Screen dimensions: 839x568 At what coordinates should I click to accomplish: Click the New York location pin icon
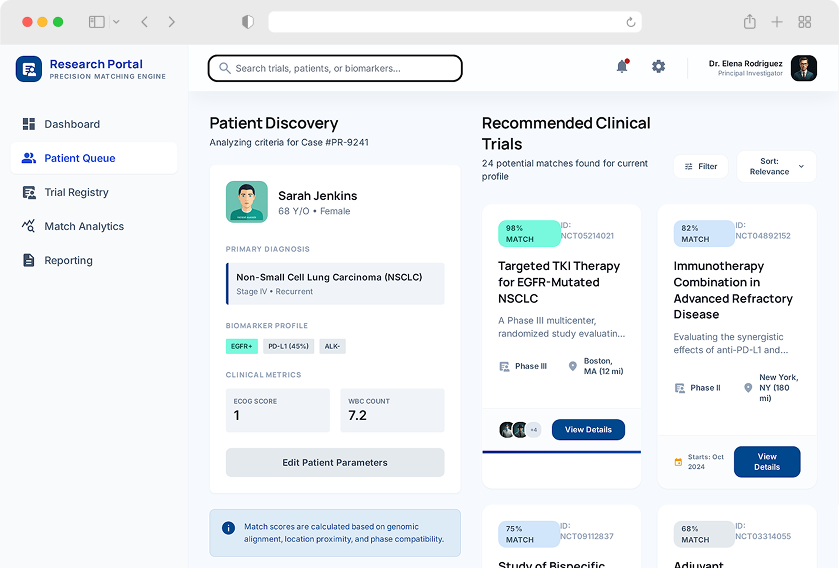tap(748, 388)
